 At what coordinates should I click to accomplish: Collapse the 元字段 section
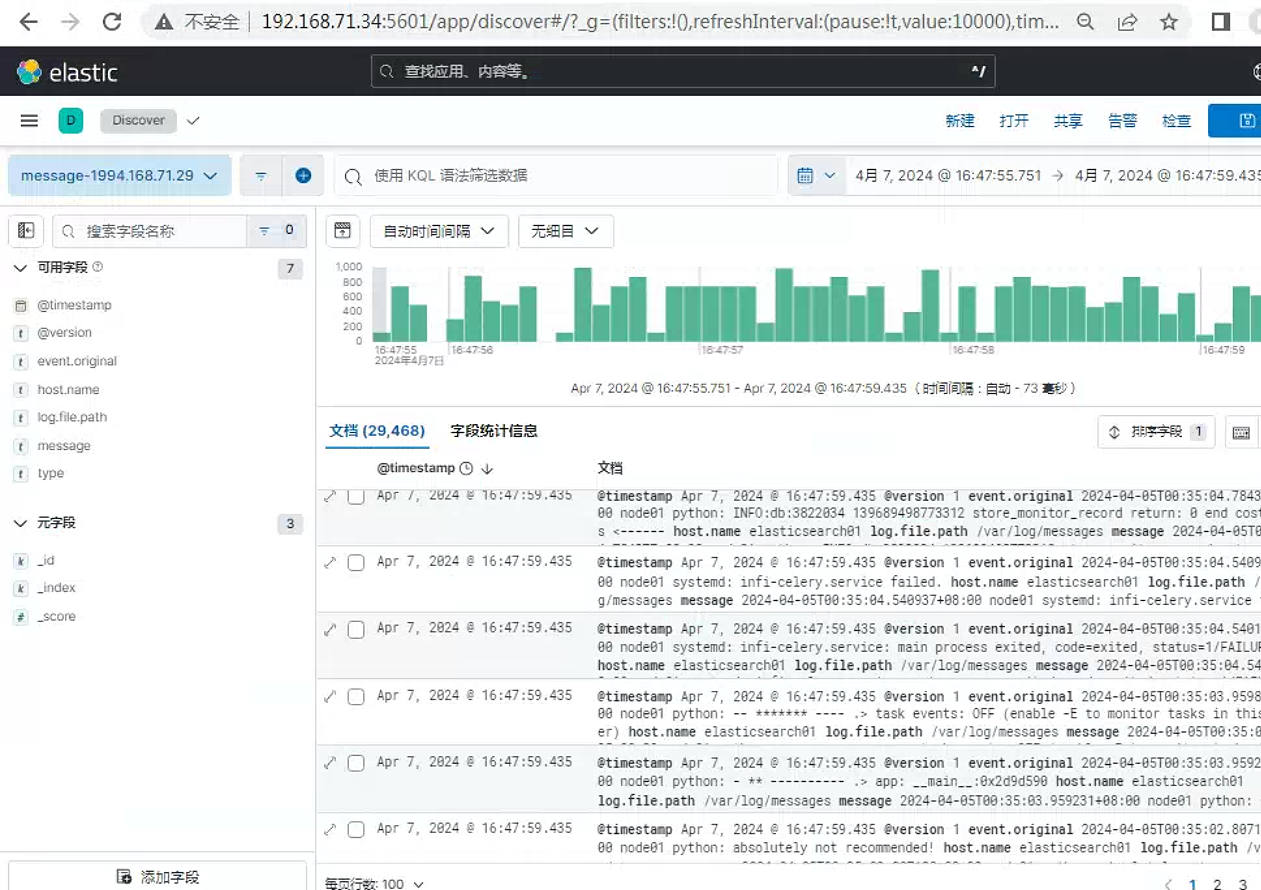point(20,523)
